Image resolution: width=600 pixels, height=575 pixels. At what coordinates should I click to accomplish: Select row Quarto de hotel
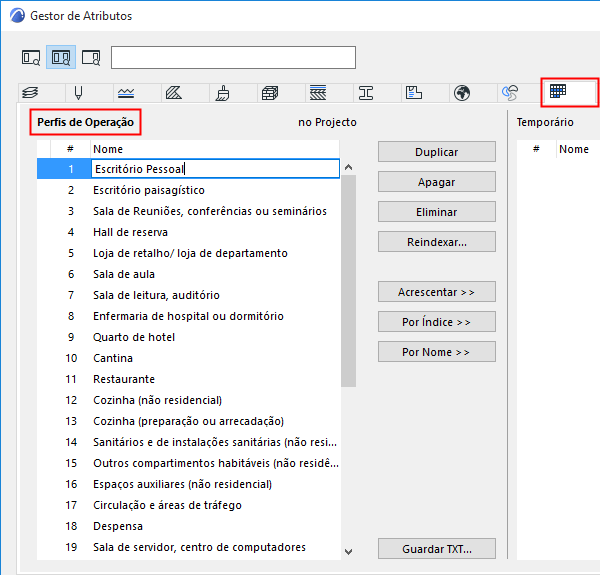point(188,337)
